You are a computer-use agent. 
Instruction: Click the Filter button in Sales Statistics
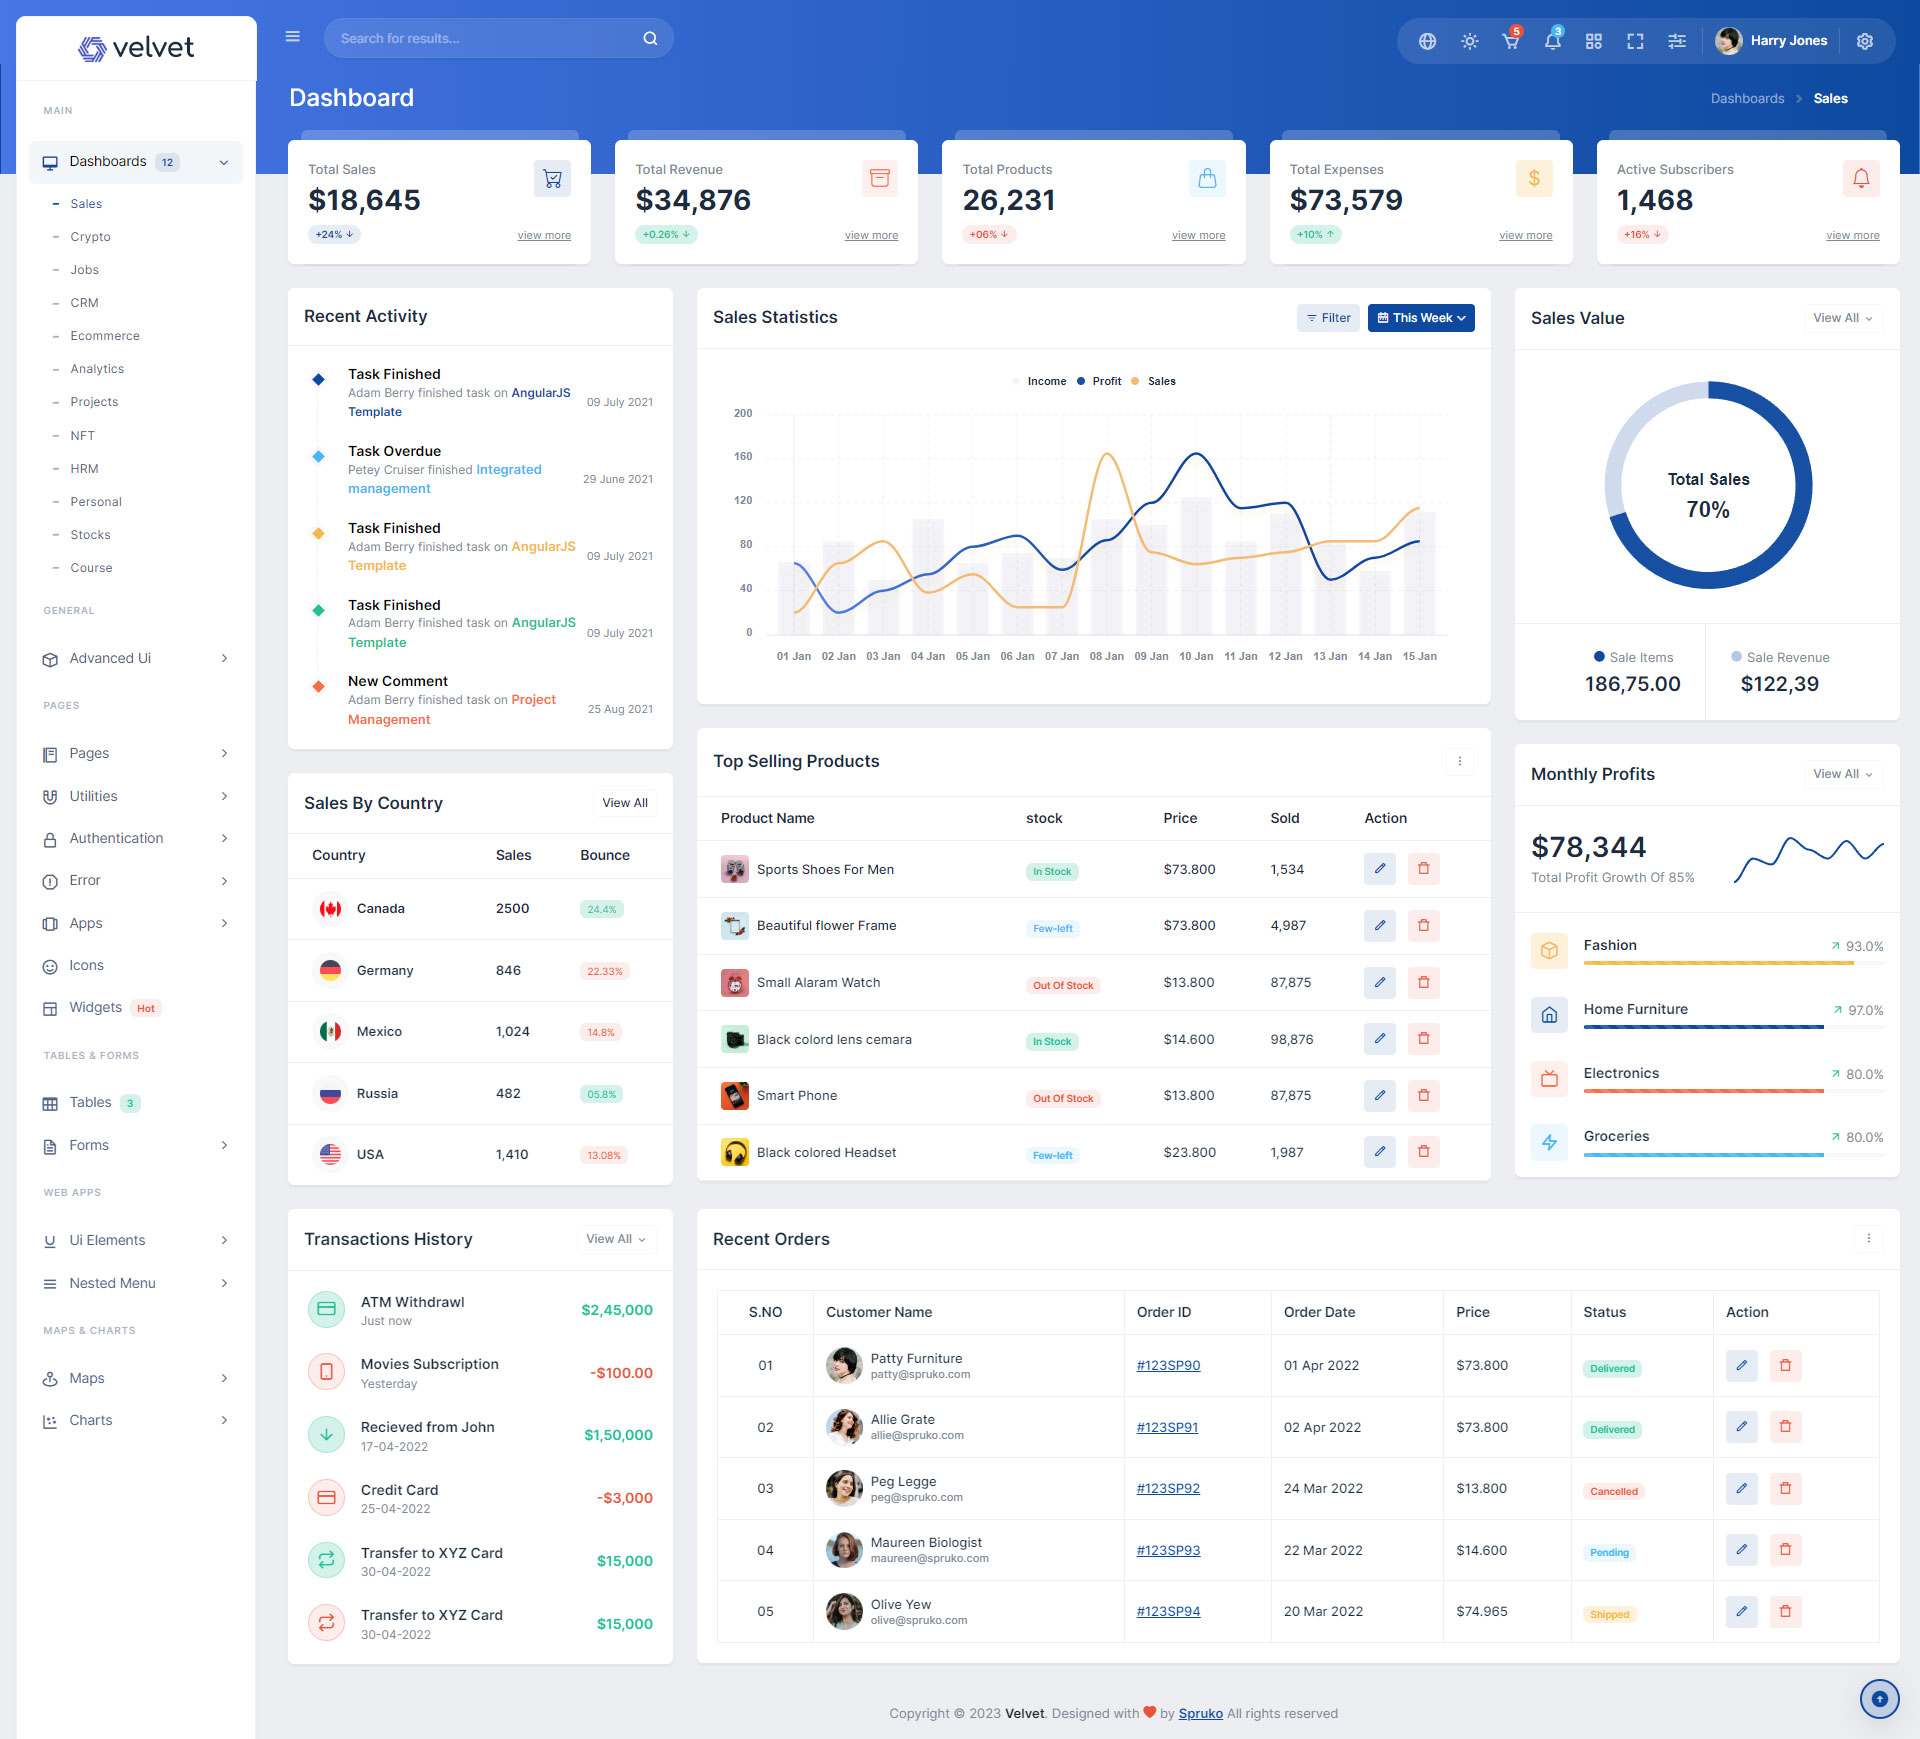click(x=1328, y=318)
